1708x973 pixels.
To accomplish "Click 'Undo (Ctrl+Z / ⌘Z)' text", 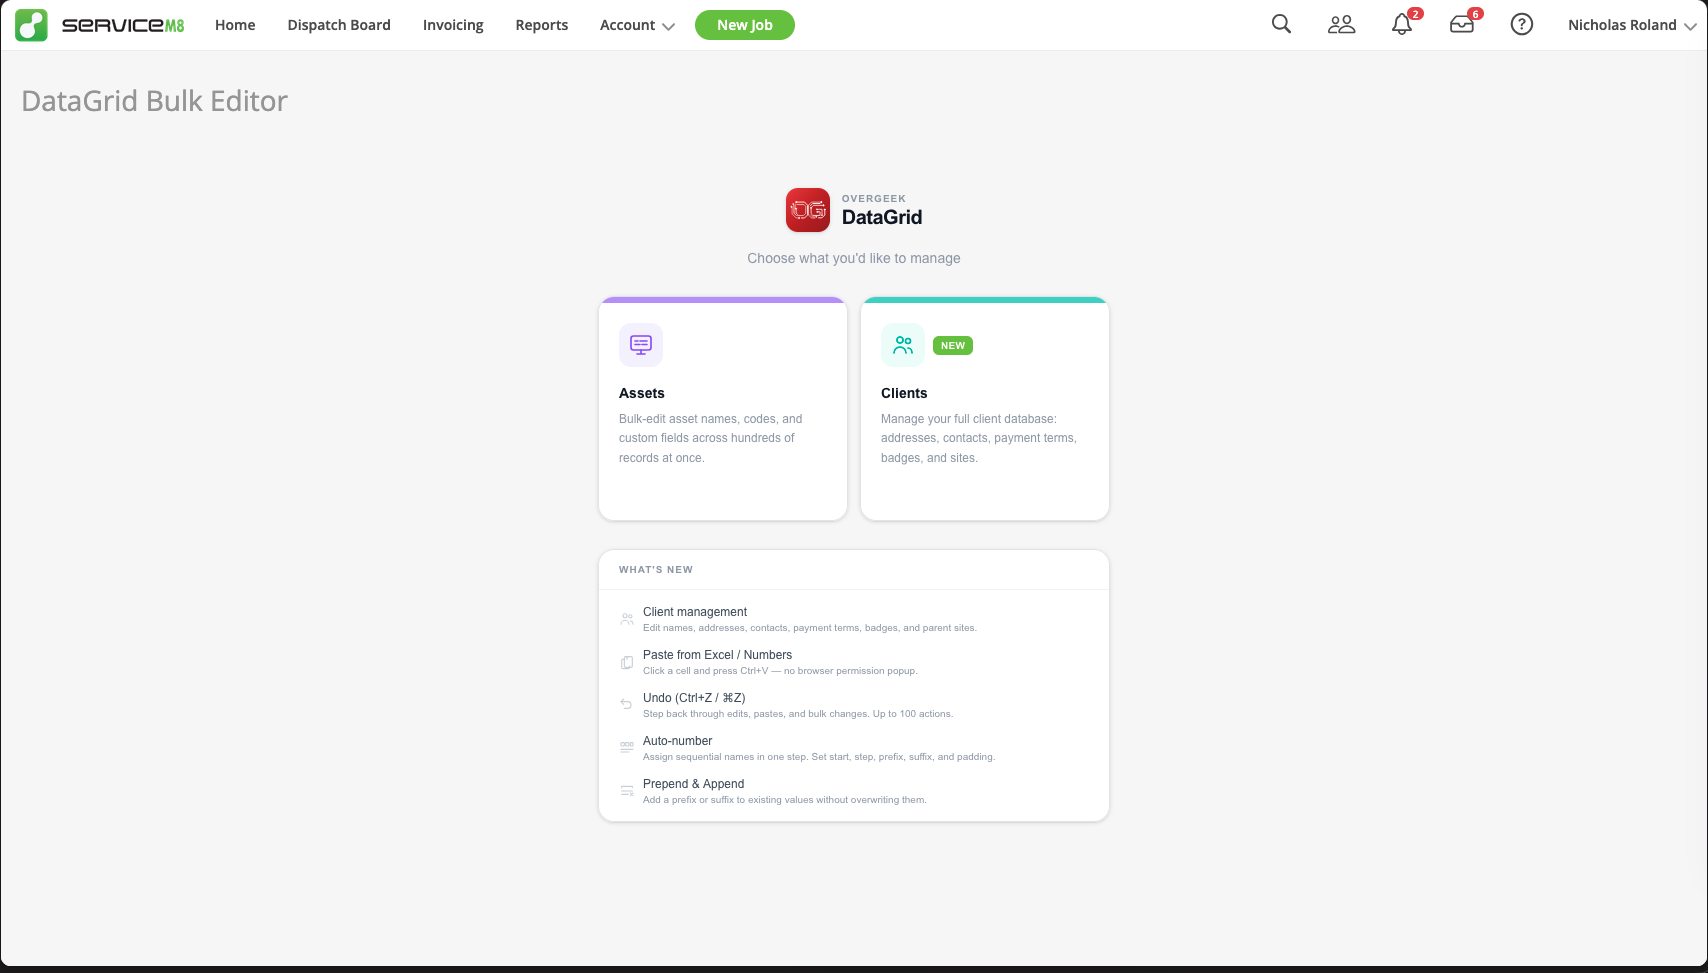I will 694,698.
